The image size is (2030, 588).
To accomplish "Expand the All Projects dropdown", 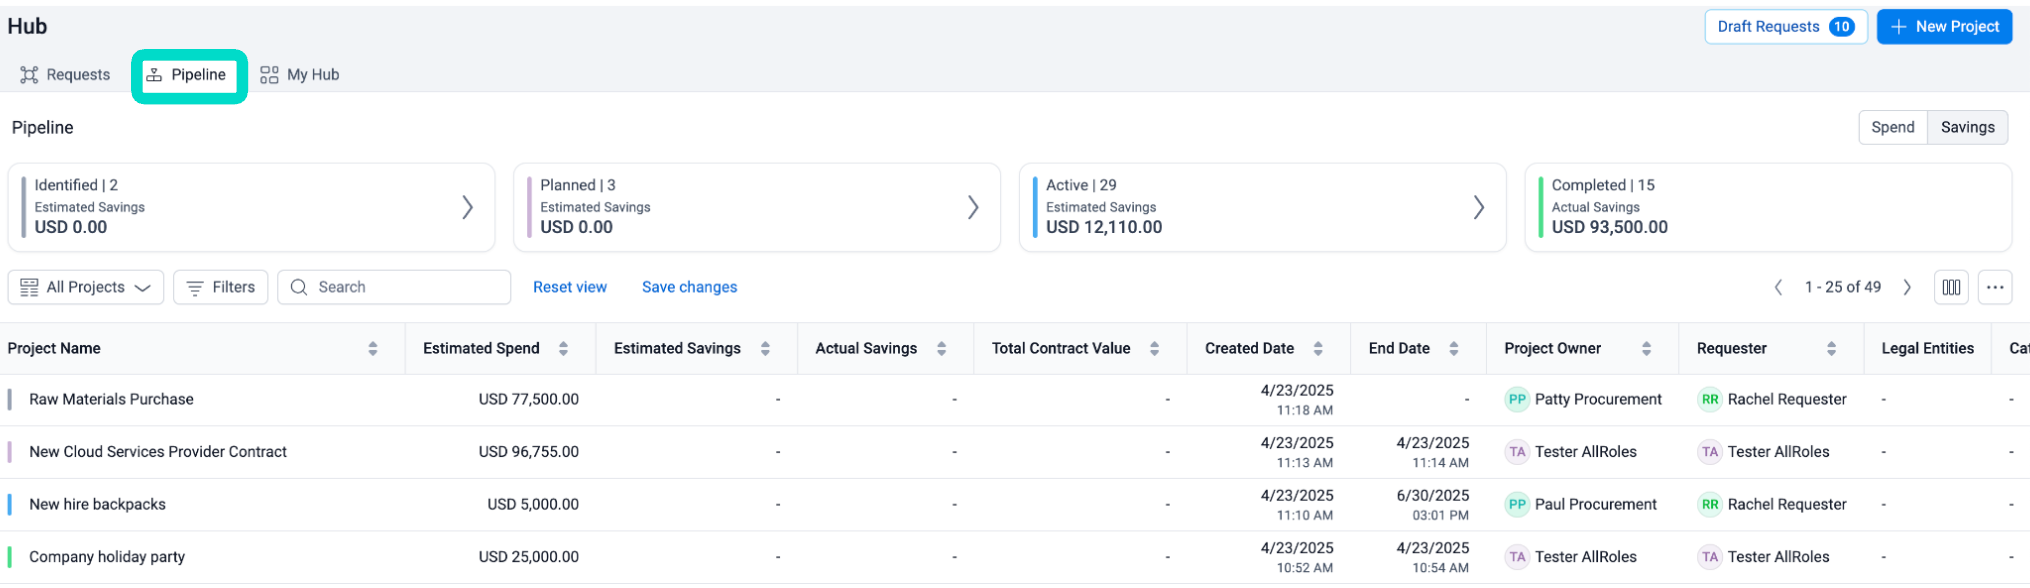I will pyautogui.click(x=86, y=287).
